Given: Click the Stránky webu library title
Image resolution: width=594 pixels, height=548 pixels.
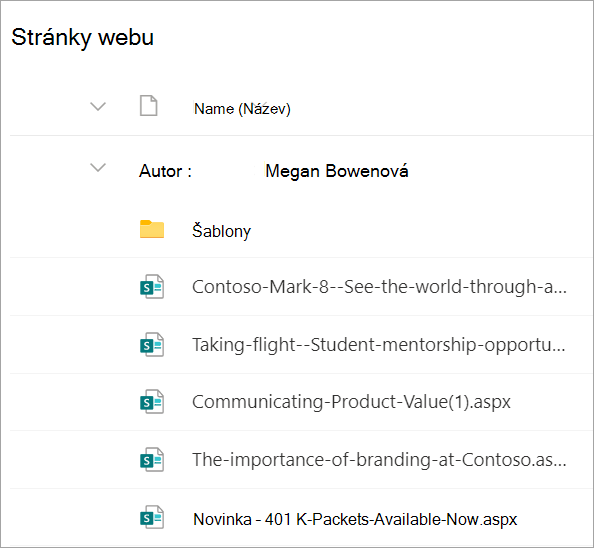Looking at the screenshot, I should coord(83,37).
